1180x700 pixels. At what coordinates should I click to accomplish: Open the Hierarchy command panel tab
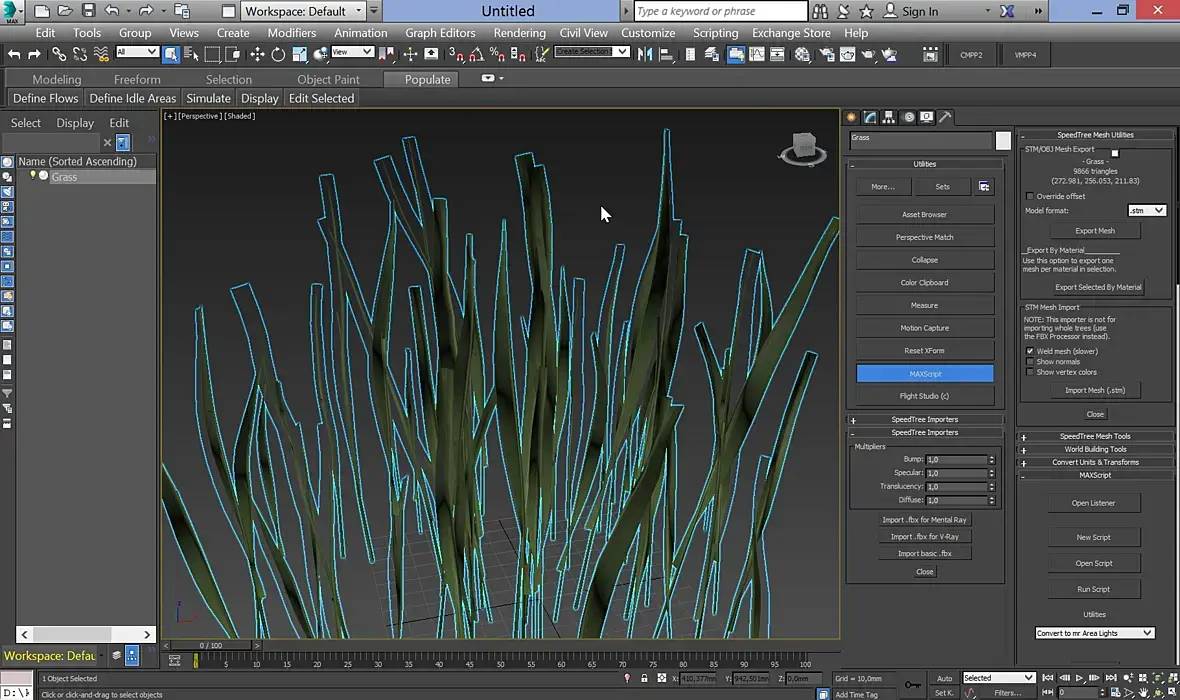pos(889,117)
